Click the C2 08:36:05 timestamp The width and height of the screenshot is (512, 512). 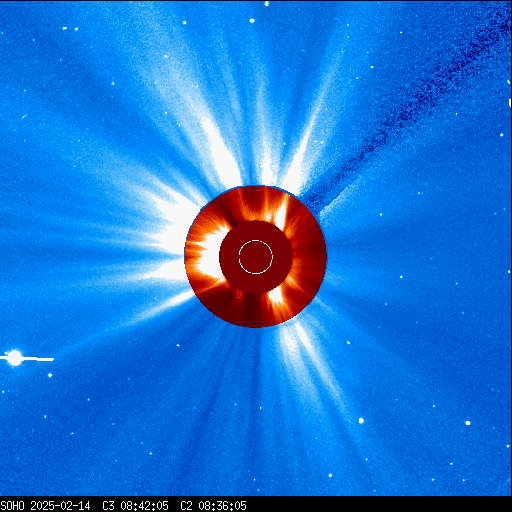(213, 506)
